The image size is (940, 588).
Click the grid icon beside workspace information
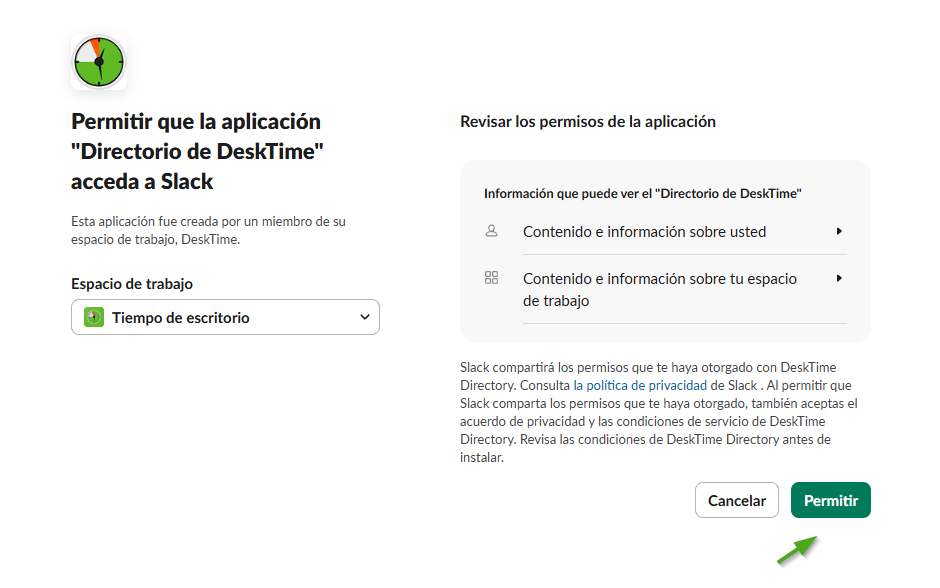tap(491, 278)
